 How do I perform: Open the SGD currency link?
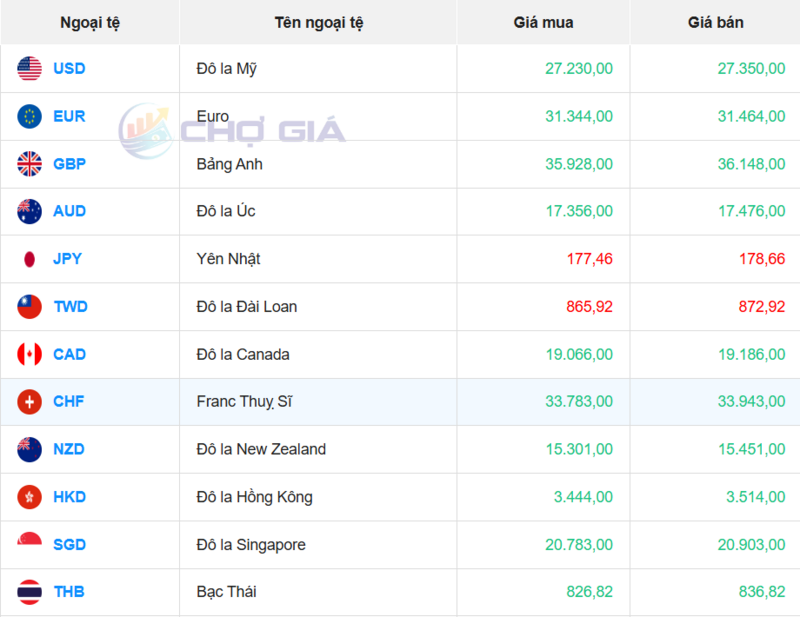click(x=69, y=545)
